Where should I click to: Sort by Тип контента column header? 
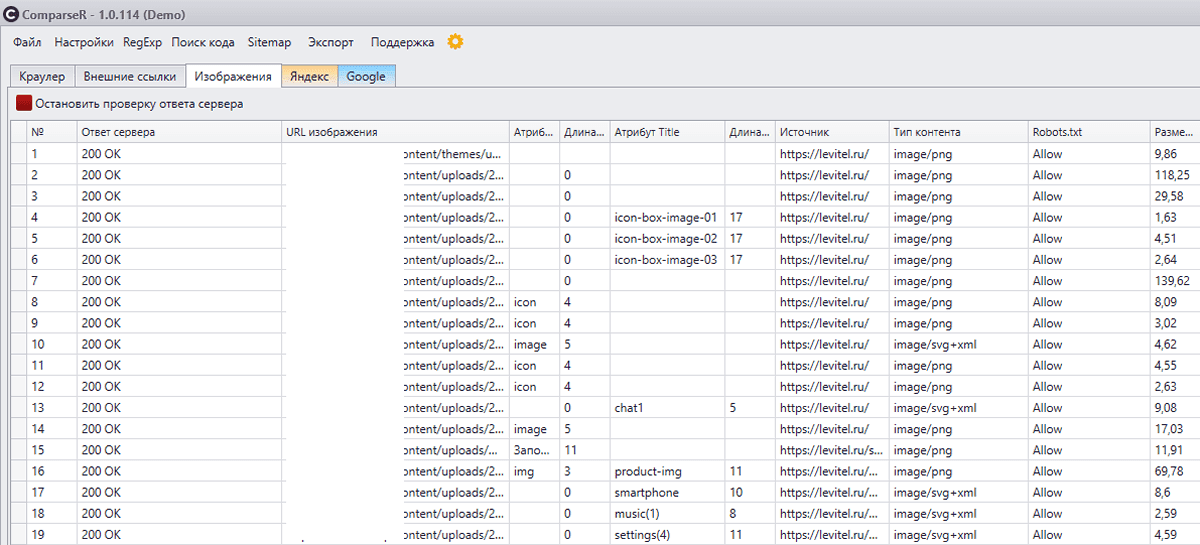[x=927, y=132]
